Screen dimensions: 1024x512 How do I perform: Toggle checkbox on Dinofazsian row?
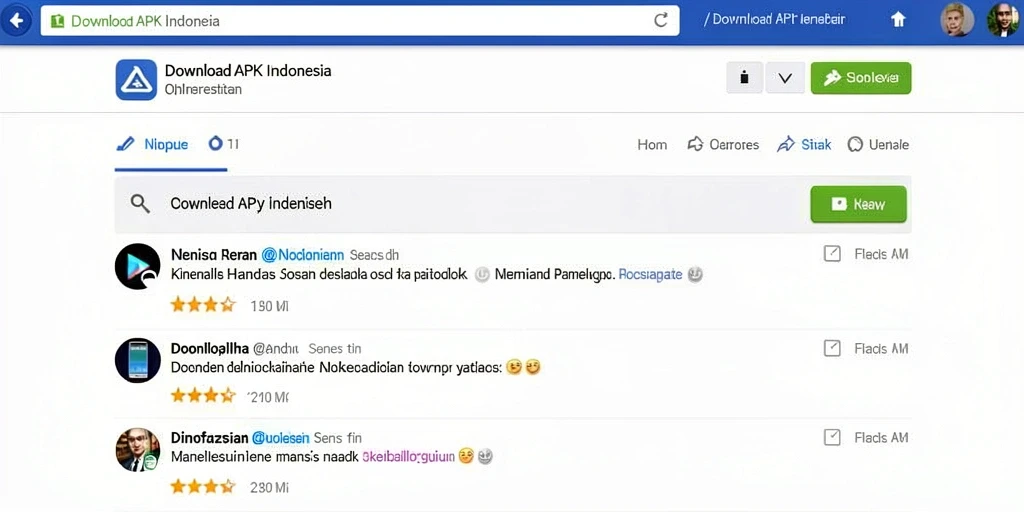[832, 437]
